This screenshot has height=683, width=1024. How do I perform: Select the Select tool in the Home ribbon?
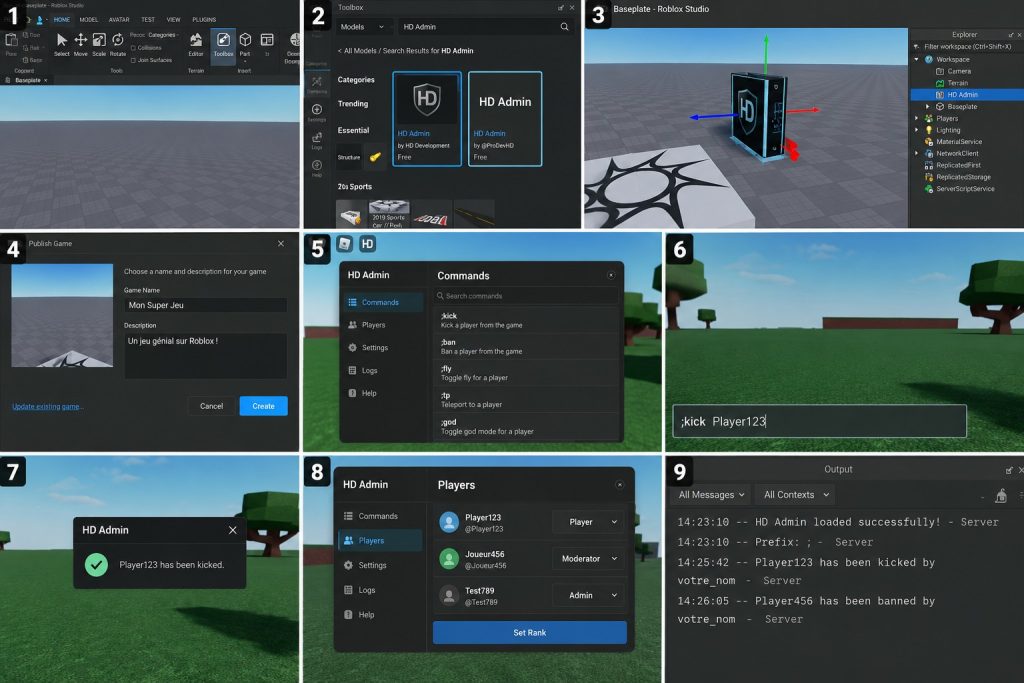tap(61, 44)
